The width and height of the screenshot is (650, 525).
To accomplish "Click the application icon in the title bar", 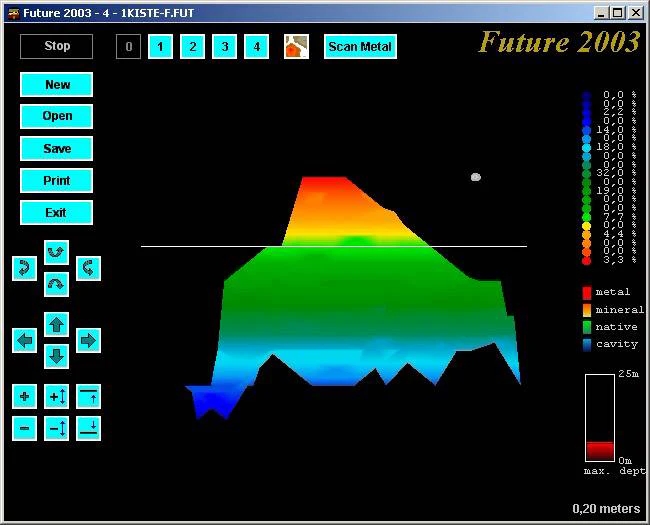I will pos(14,13).
